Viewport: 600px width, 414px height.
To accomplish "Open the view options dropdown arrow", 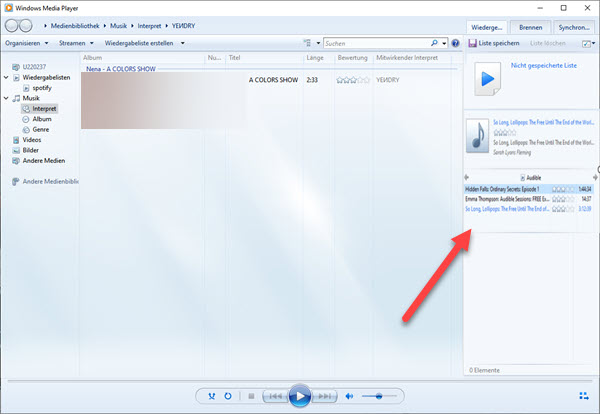I will [318, 43].
